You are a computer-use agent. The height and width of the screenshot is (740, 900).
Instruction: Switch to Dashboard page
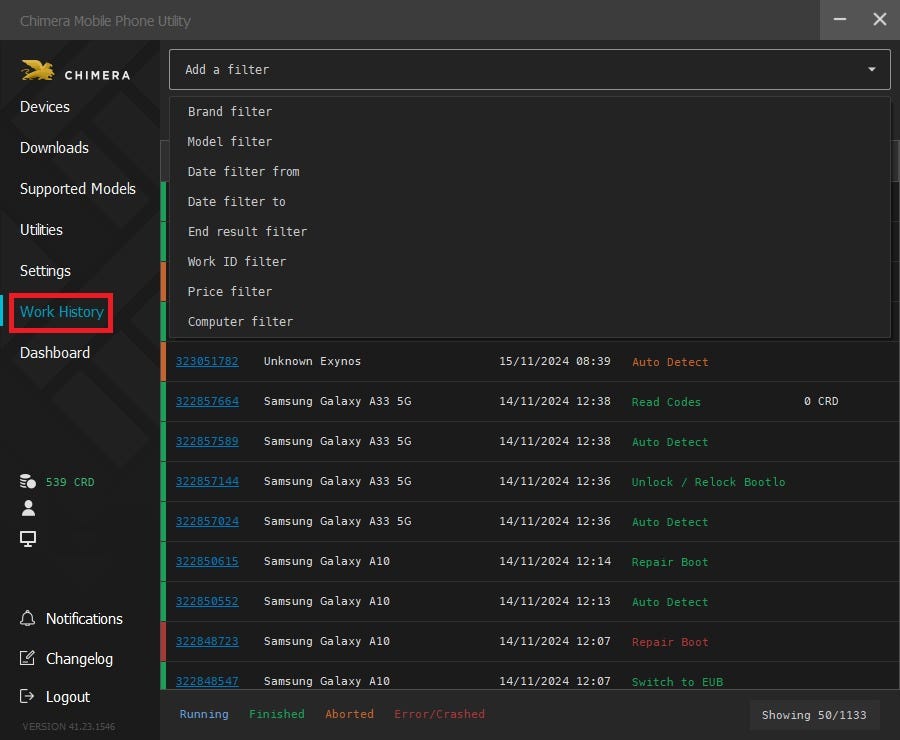tap(55, 353)
